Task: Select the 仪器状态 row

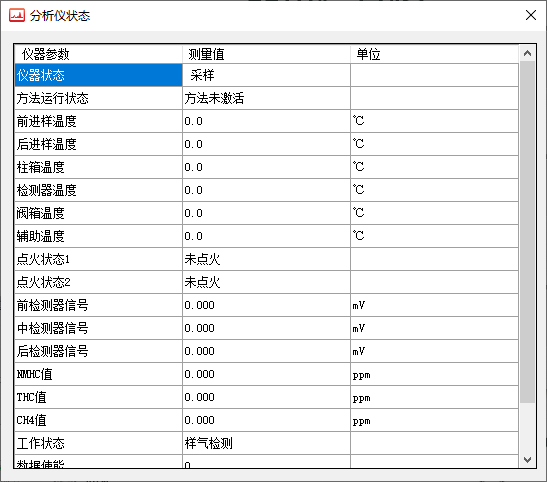Action: click(266, 75)
